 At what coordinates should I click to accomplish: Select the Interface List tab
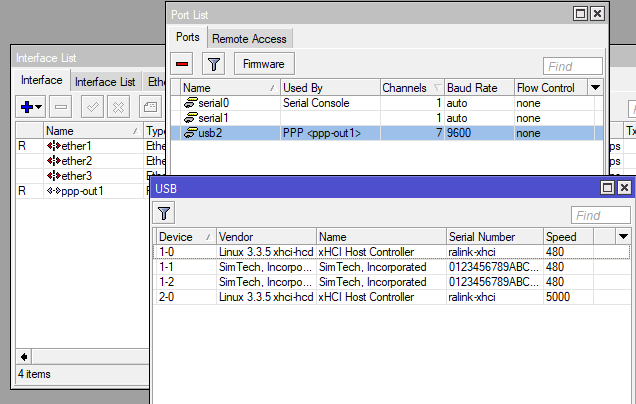coord(105,82)
